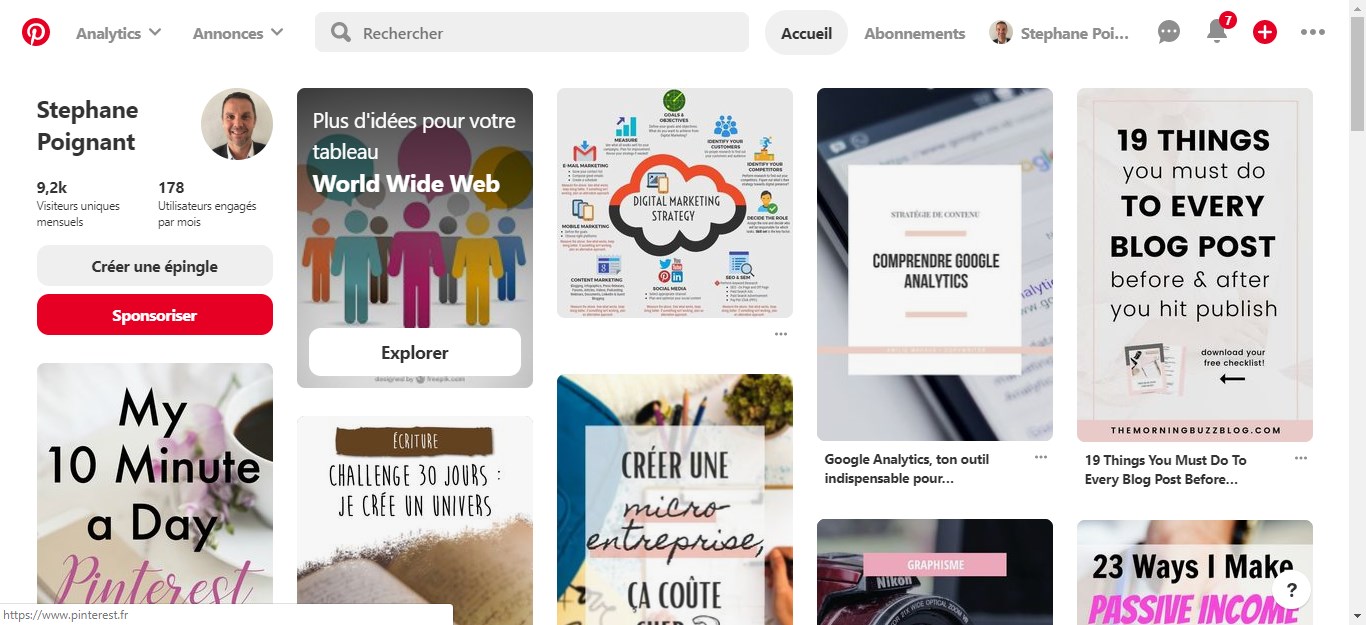Open the Comprendre Google Analytics pin image
Viewport: 1366px width, 625px height.
pyautogui.click(x=935, y=264)
